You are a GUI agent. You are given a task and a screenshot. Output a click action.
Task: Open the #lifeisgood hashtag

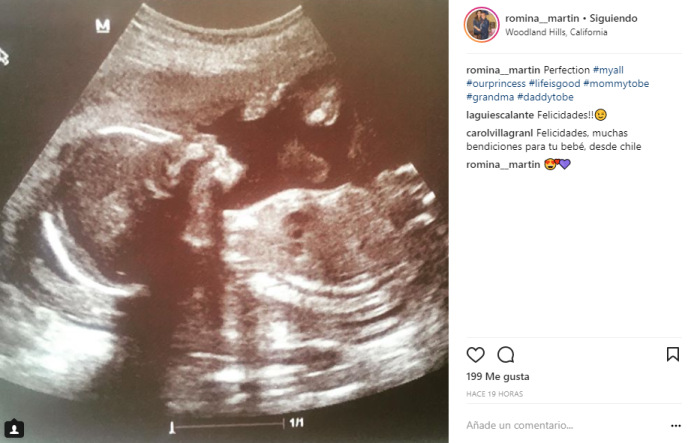tap(554, 84)
